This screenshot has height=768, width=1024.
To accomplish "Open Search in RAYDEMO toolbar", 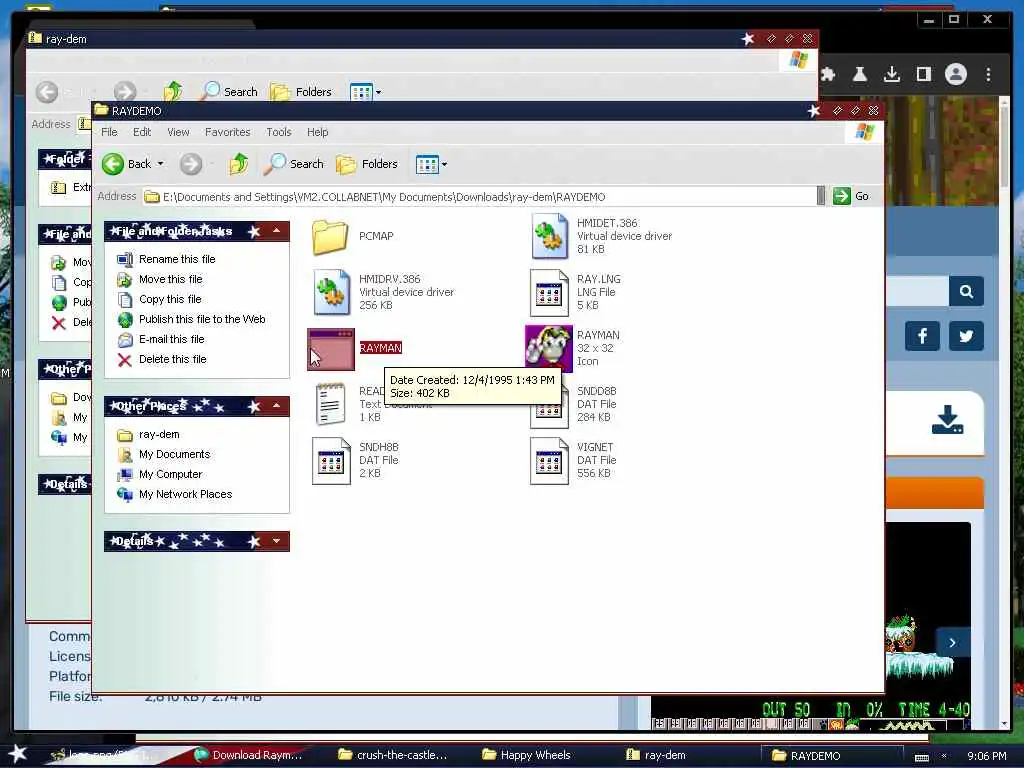I will point(294,164).
